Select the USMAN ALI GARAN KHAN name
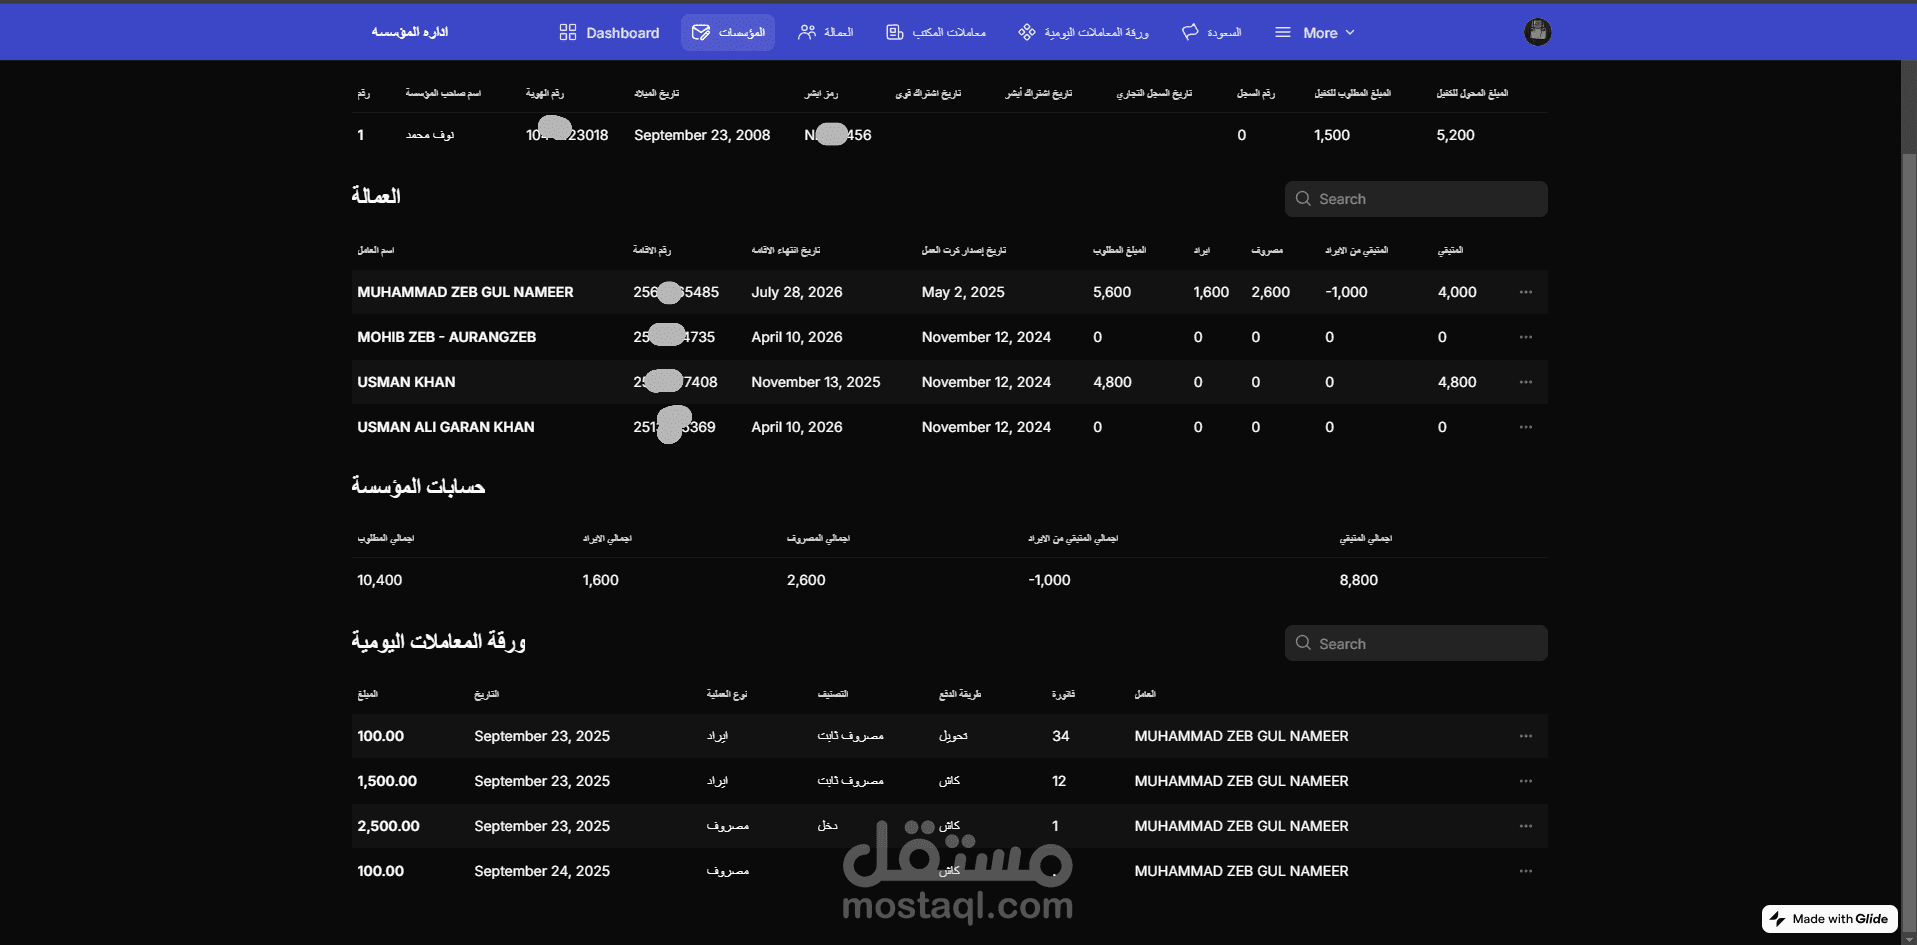 point(446,427)
